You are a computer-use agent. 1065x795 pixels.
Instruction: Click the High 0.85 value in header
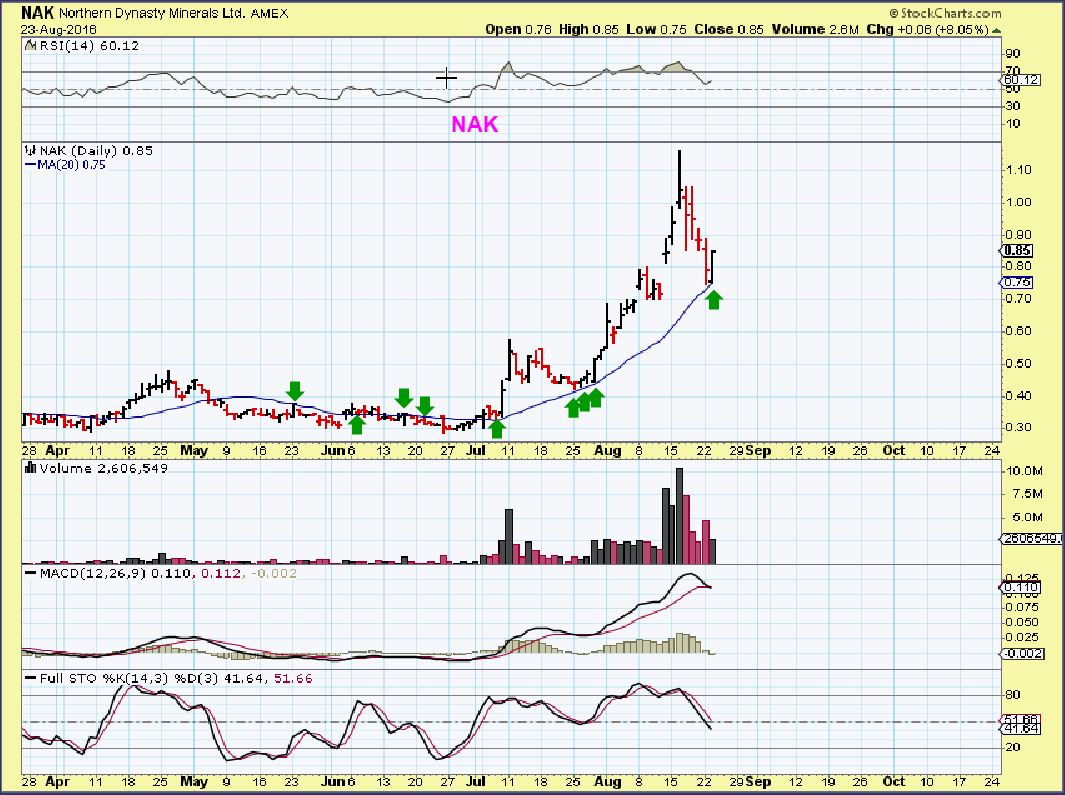589,30
